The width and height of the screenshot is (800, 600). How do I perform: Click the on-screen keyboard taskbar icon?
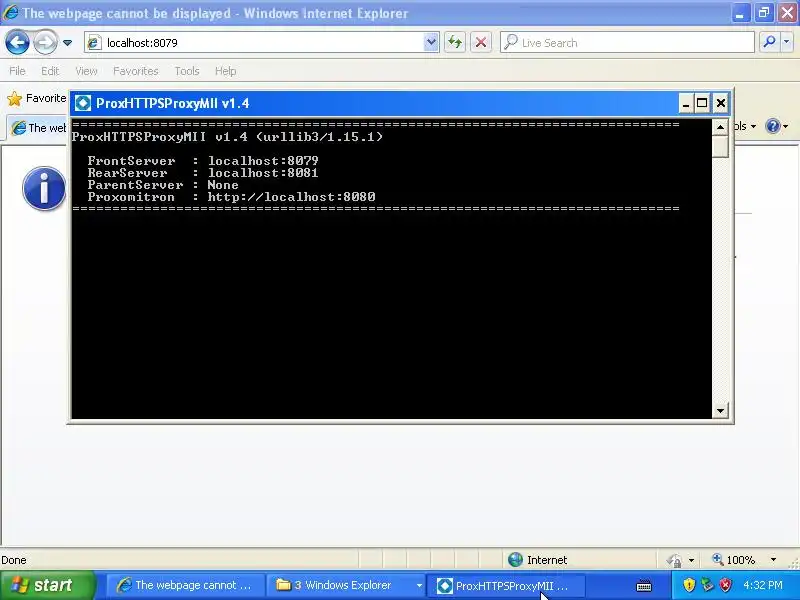[x=644, y=586]
